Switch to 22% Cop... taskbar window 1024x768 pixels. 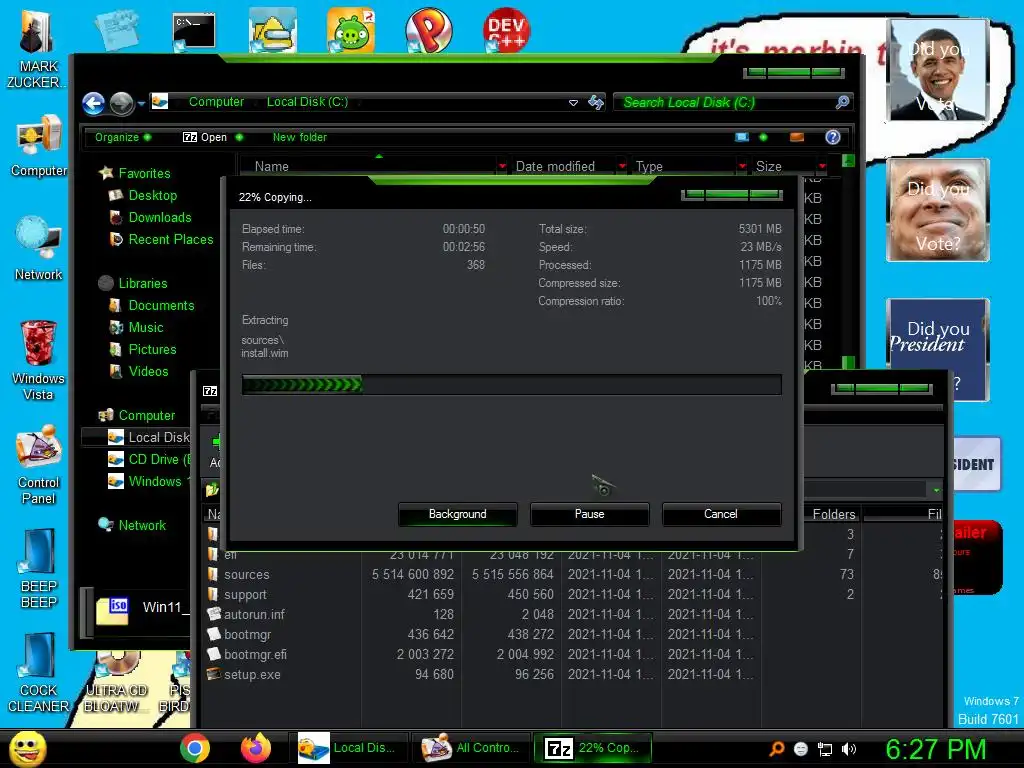(x=593, y=748)
